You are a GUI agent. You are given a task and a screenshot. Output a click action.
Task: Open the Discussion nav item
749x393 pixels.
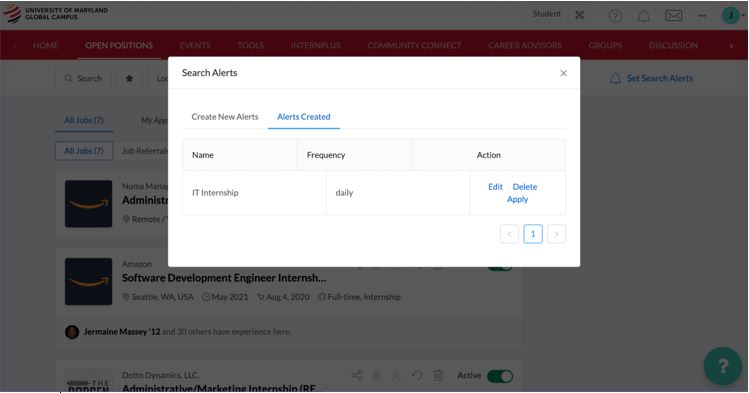click(673, 45)
